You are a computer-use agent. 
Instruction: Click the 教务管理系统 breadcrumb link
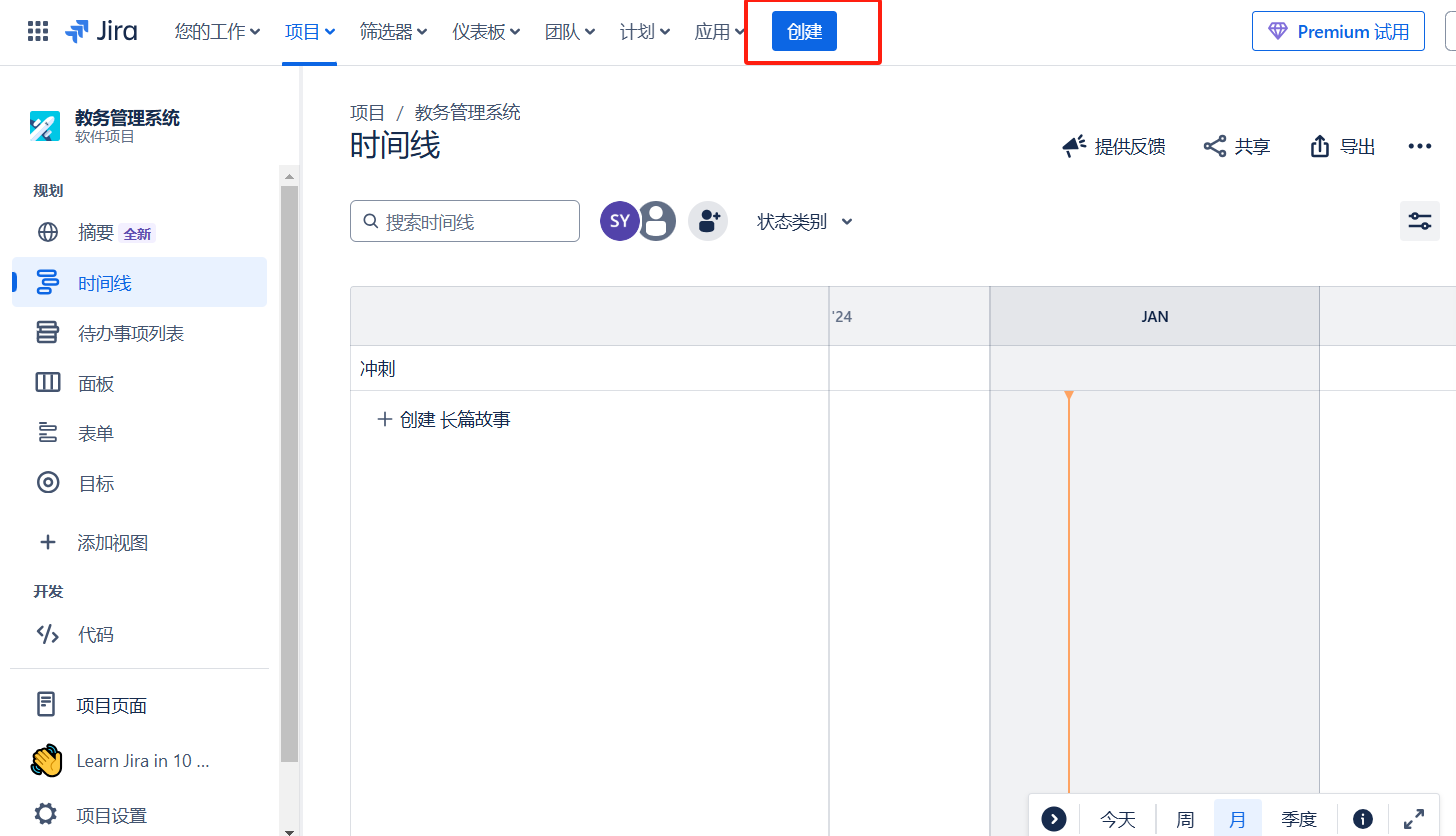click(468, 112)
